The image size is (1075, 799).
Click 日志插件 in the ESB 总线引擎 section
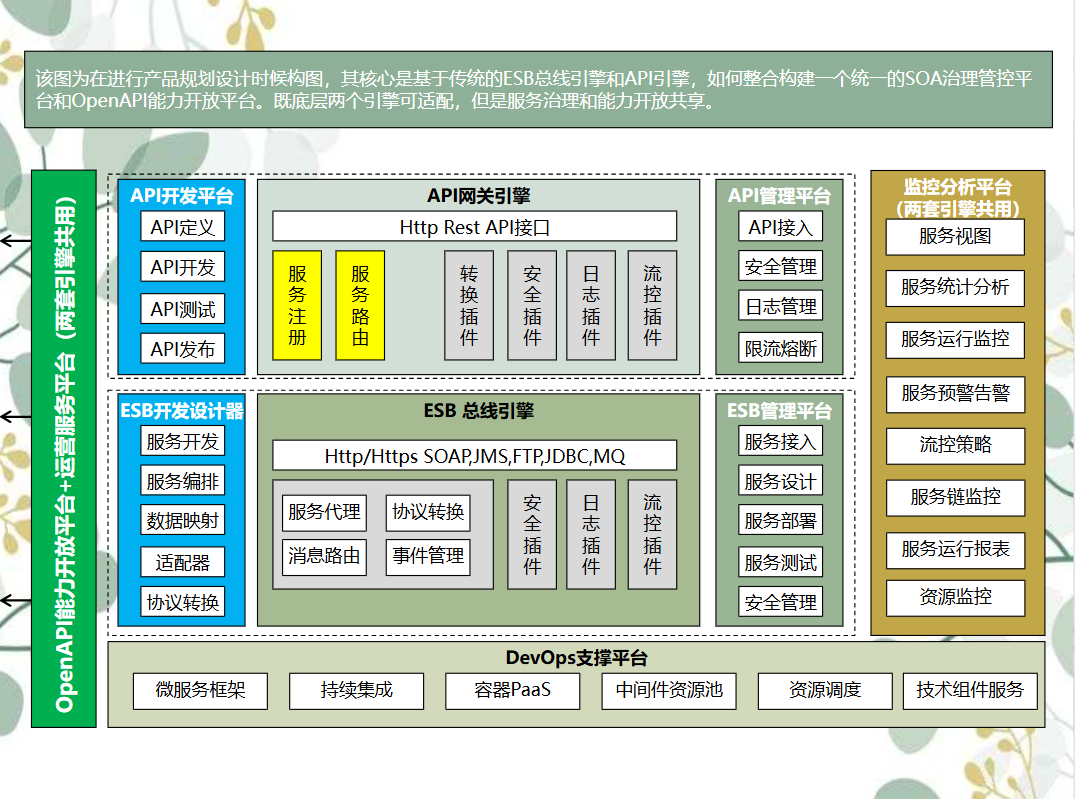(x=591, y=534)
